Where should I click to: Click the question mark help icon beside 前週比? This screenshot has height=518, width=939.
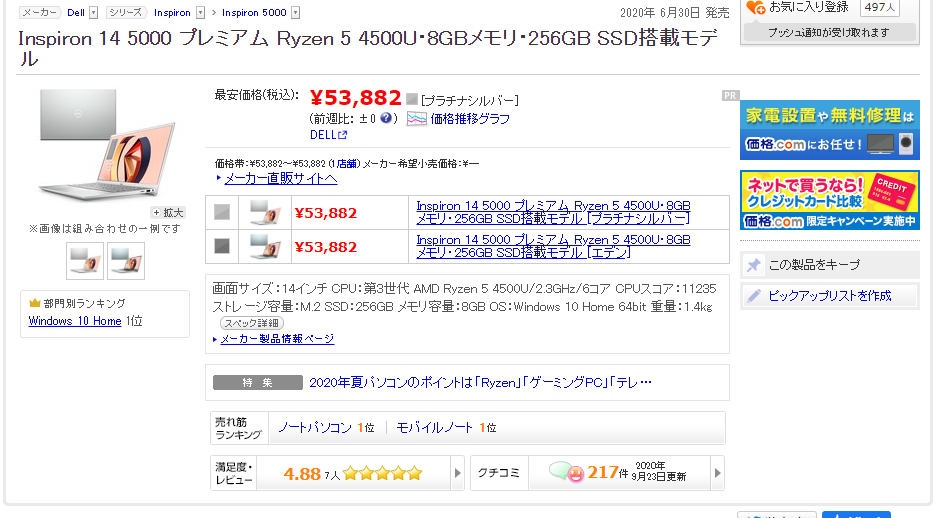pyautogui.click(x=386, y=118)
